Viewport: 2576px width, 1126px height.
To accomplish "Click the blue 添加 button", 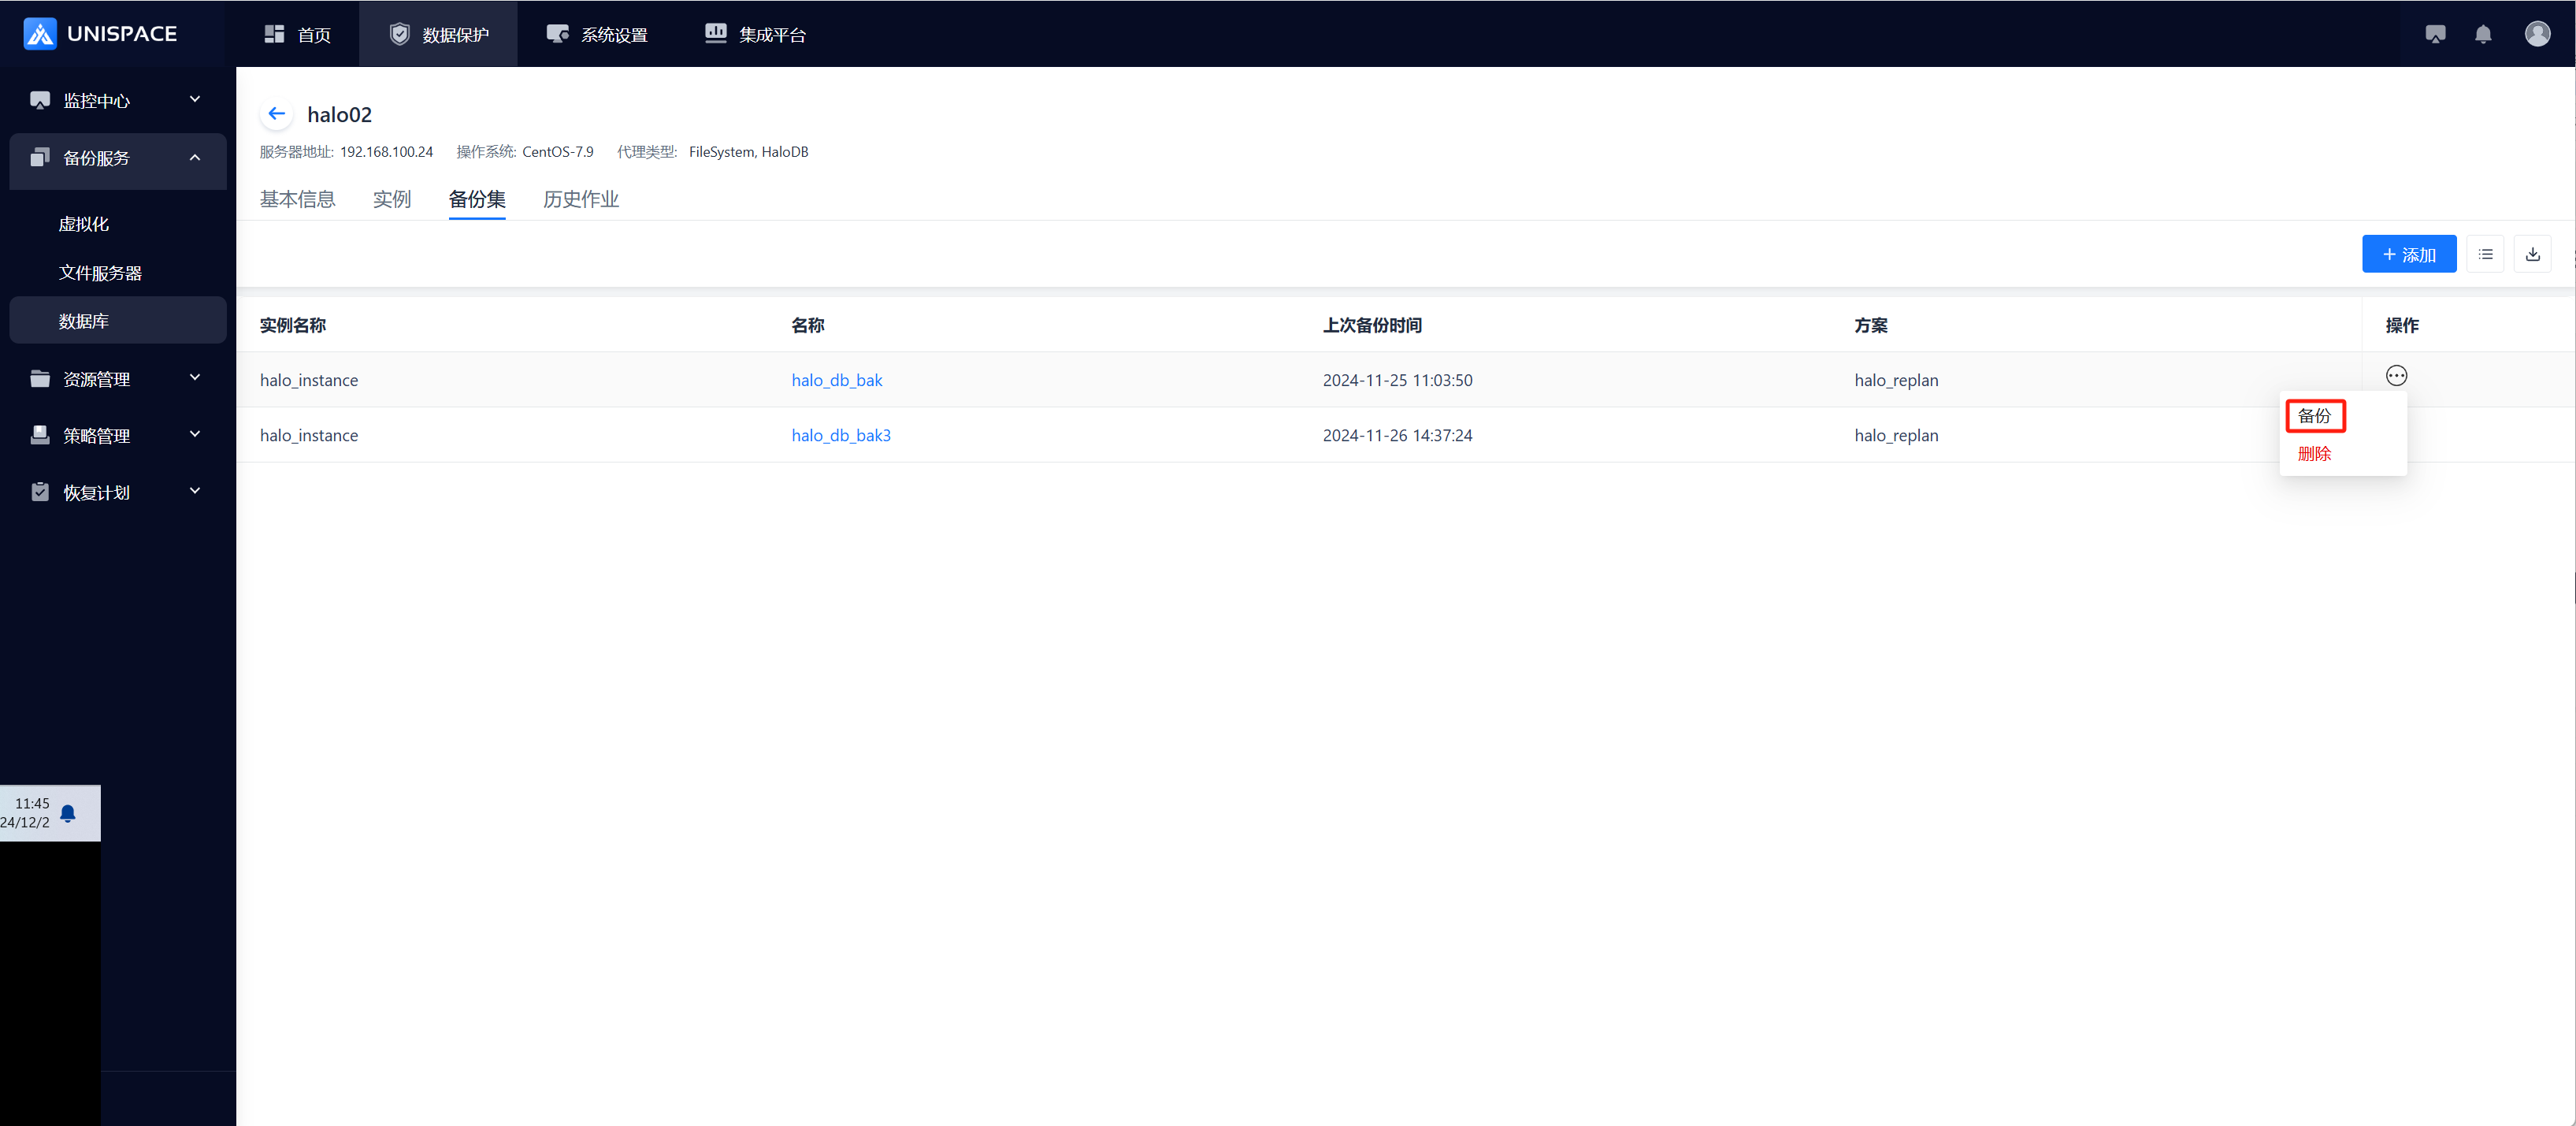I will tap(2408, 254).
